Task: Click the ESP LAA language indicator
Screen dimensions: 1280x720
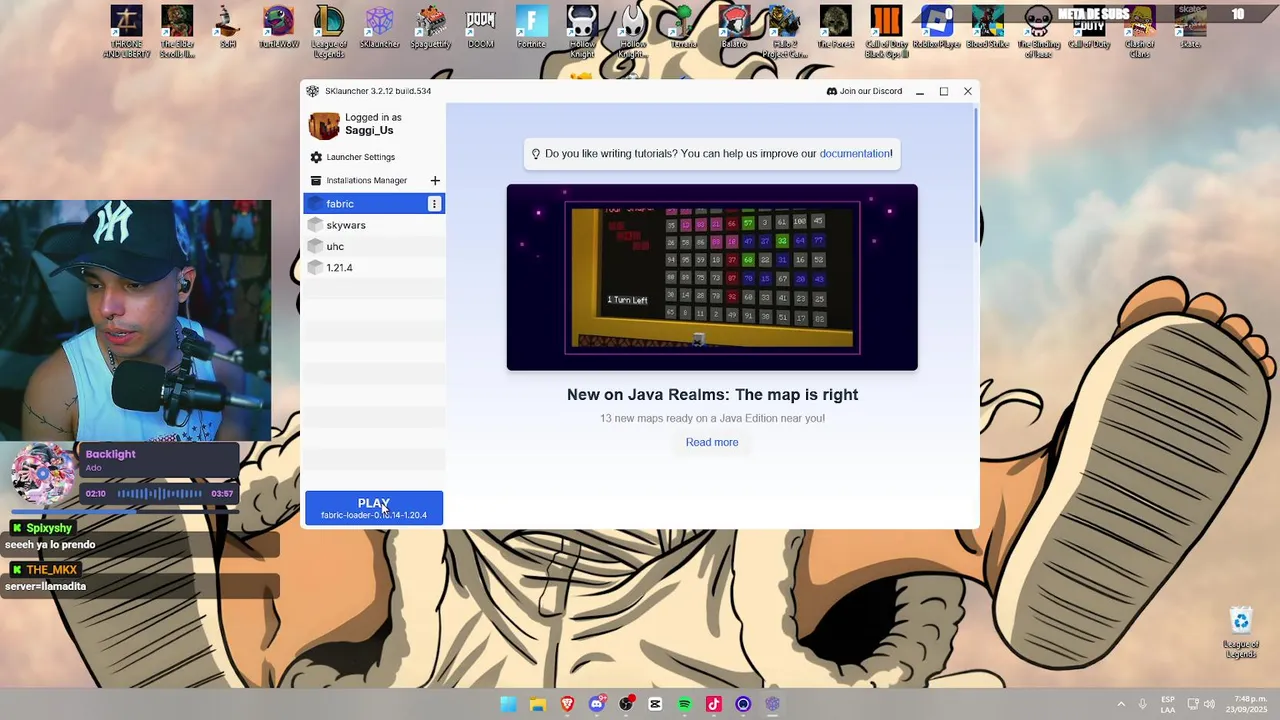Action: pyautogui.click(x=1167, y=704)
